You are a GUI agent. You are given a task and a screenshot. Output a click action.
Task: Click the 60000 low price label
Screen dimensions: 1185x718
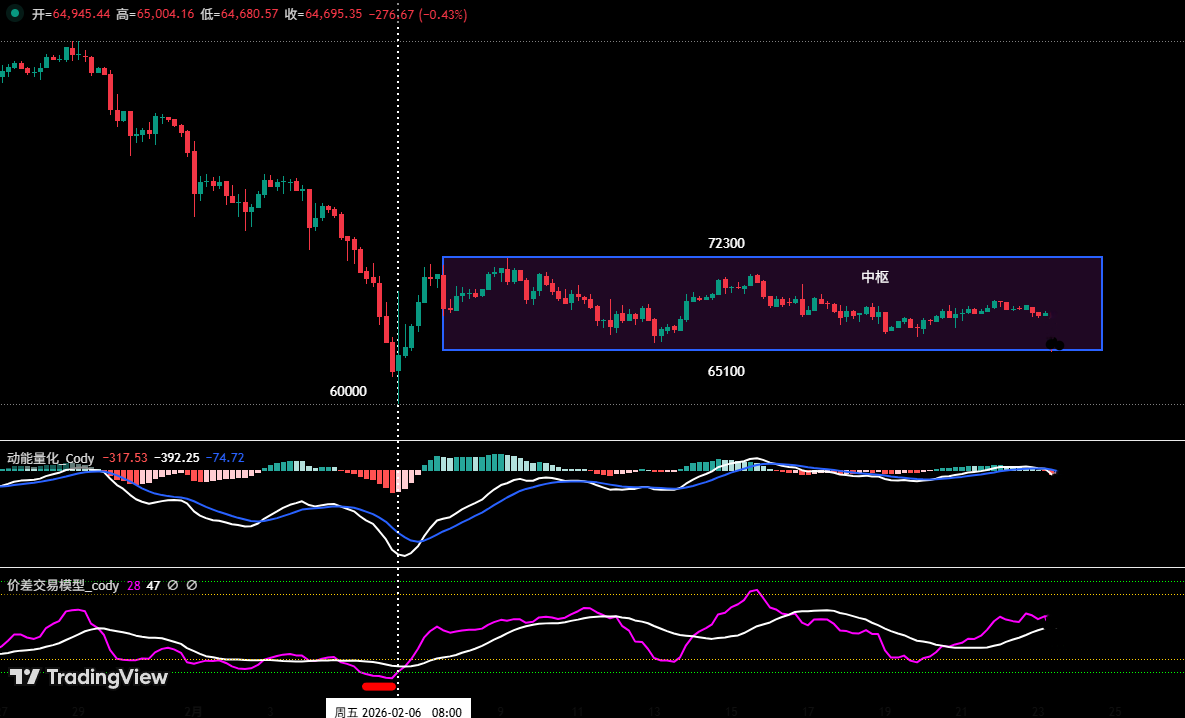[347, 391]
